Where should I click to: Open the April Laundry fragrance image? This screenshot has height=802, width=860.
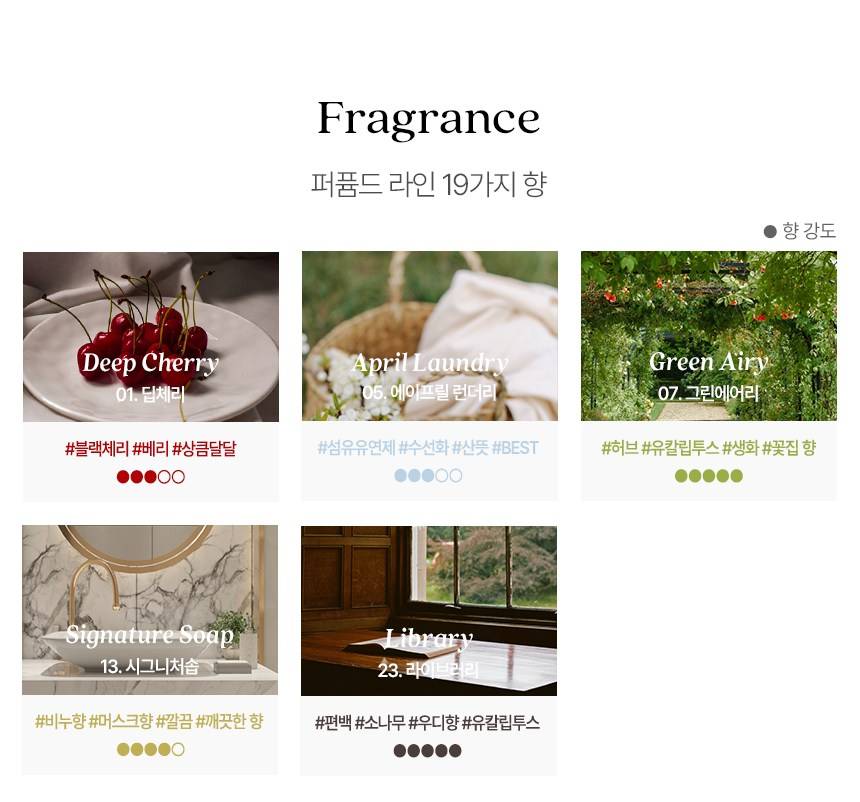click(430, 336)
